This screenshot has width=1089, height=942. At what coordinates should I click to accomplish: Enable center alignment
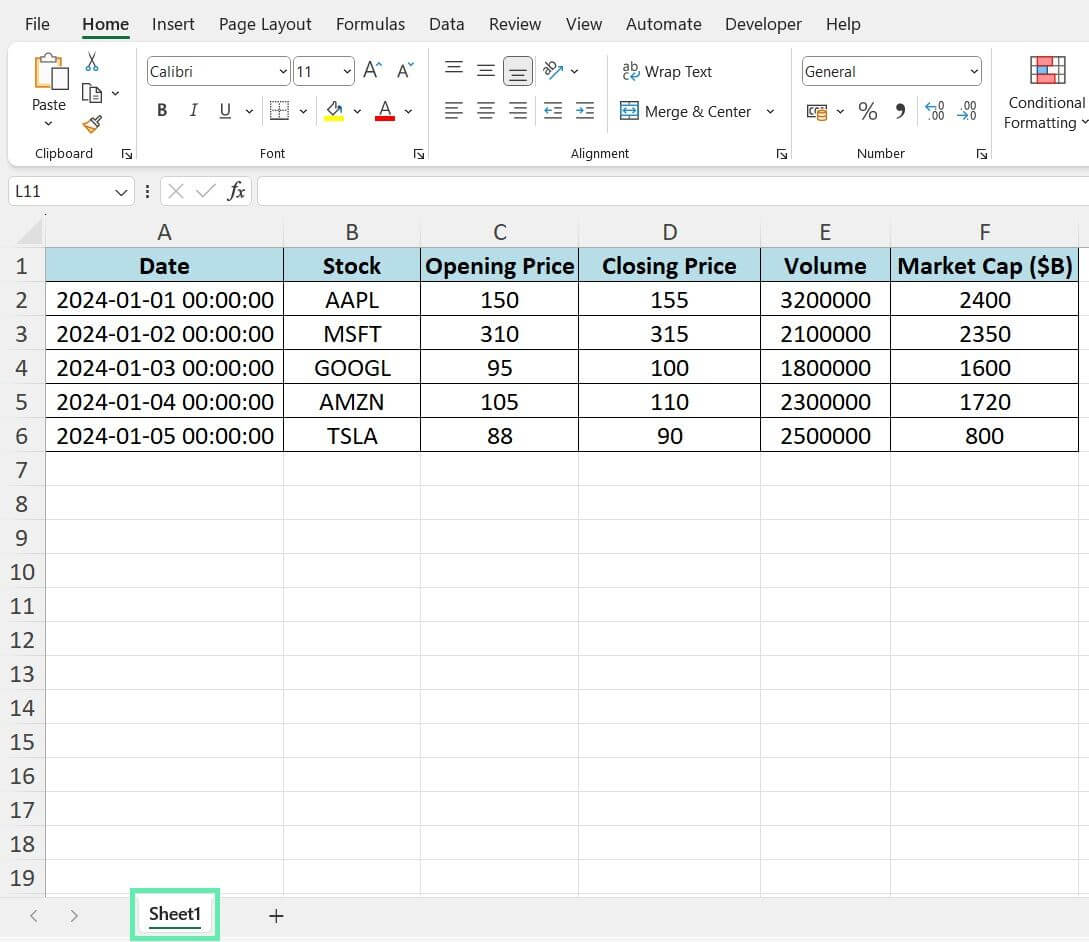pyautogui.click(x=485, y=110)
